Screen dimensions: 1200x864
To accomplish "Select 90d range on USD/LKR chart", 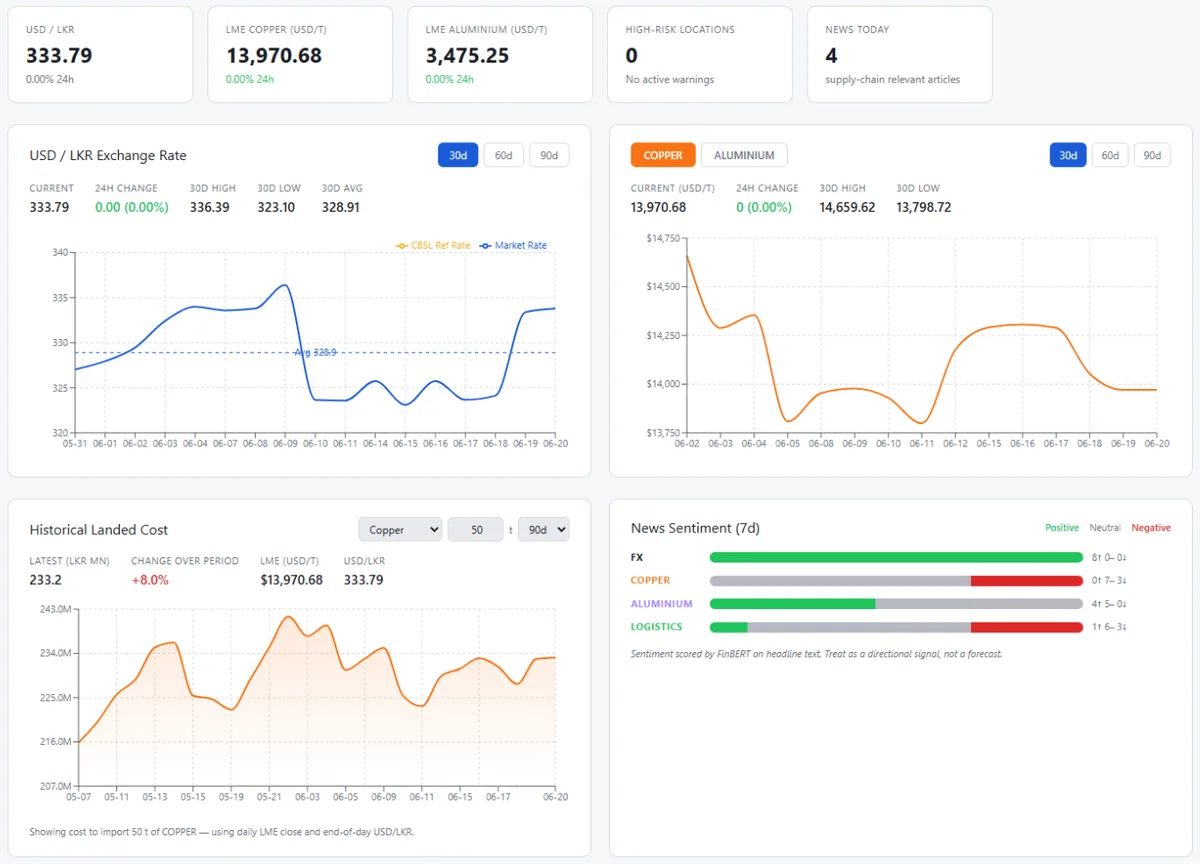I will click(549, 155).
